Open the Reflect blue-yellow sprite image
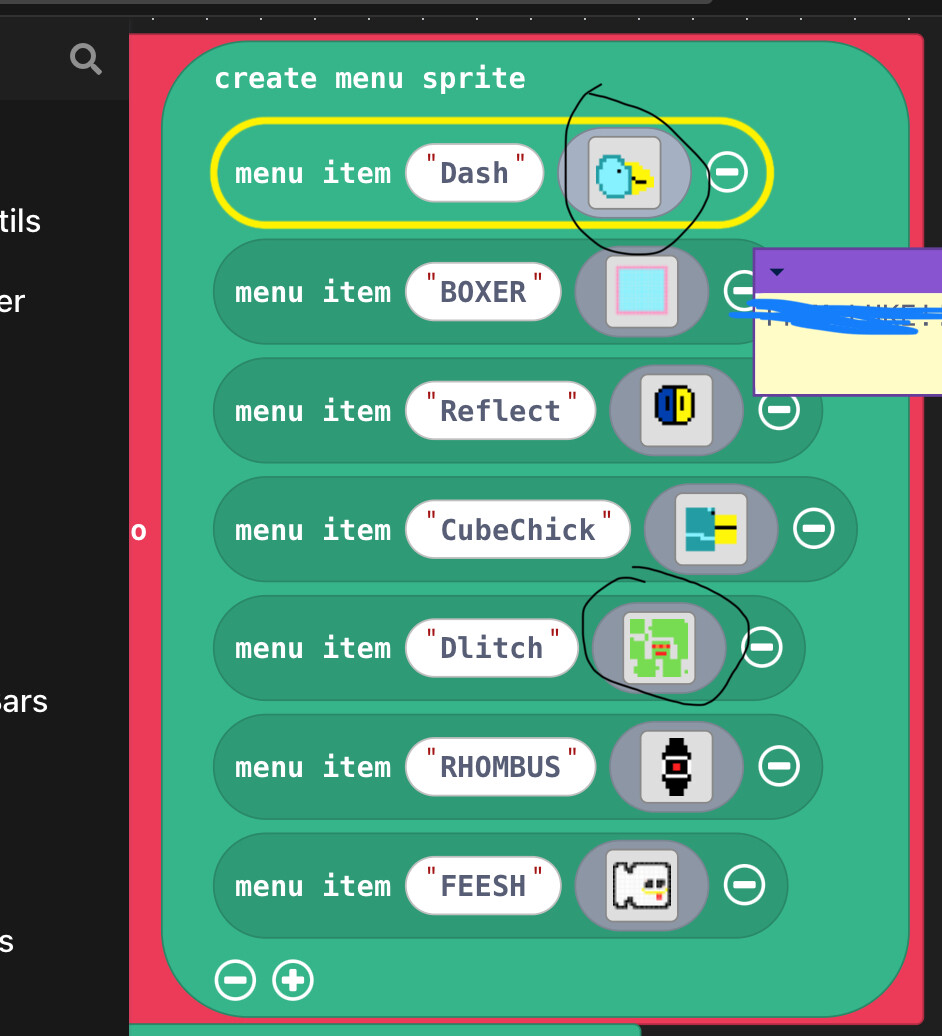The width and height of the screenshot is (942, 1036). click(676, 410)
